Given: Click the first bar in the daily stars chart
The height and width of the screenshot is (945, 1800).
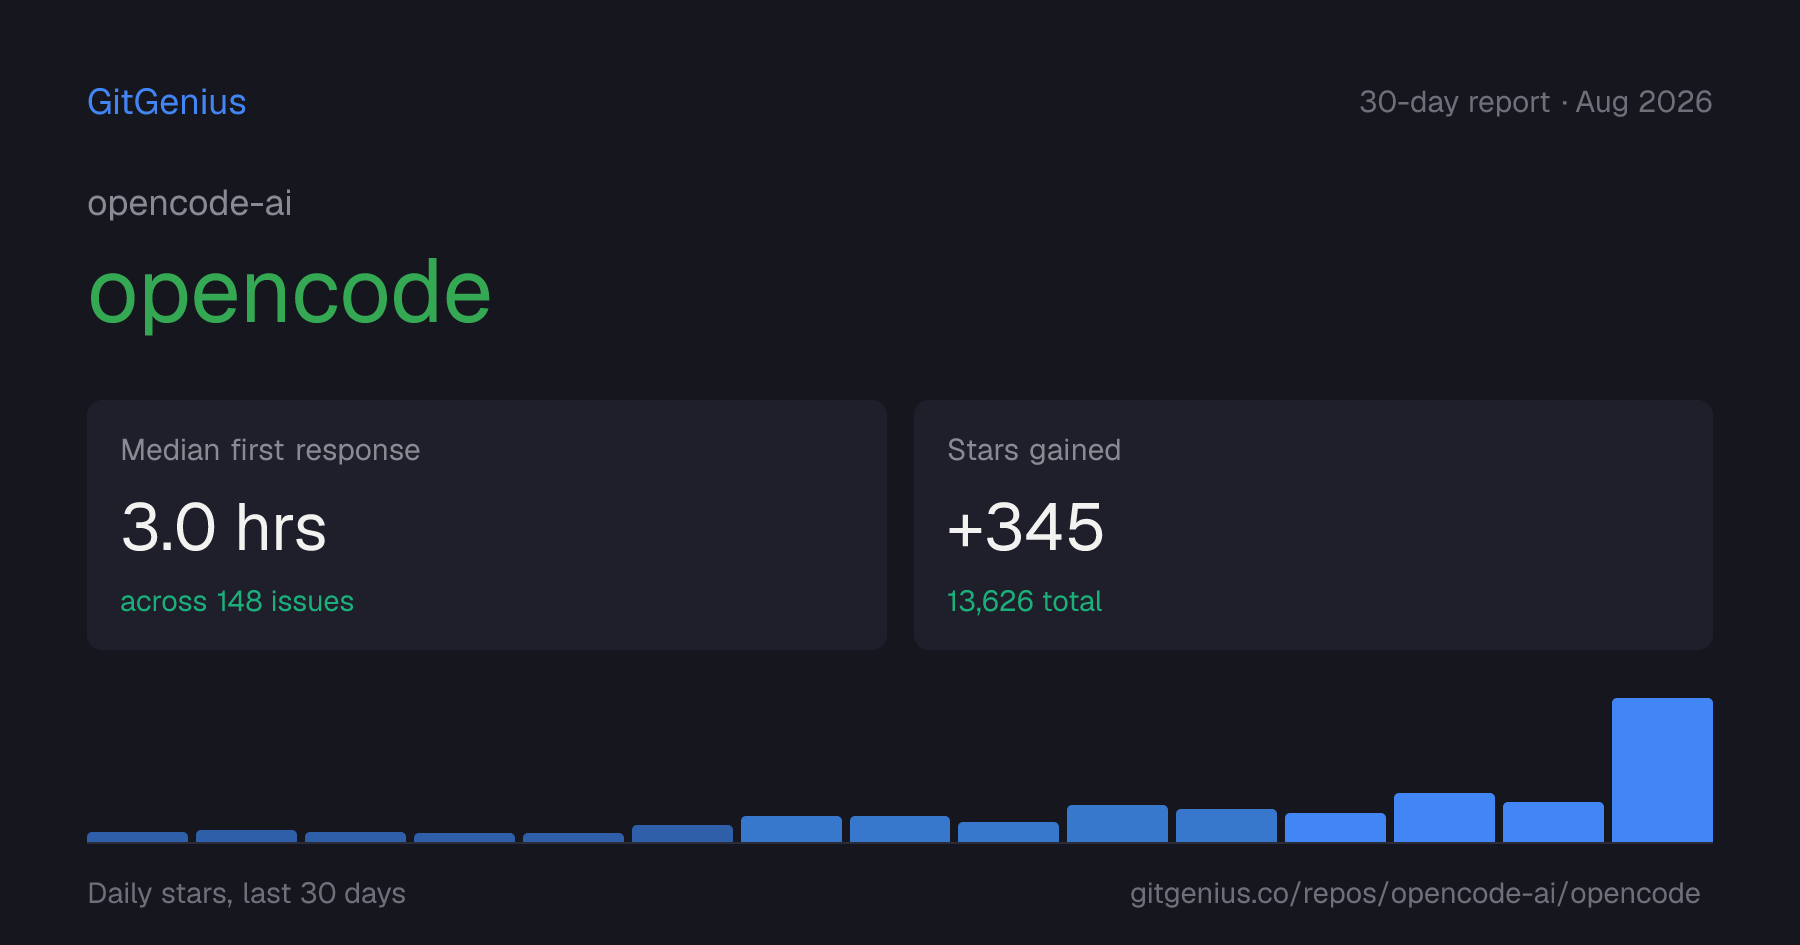Looking at the screenshot, I should coord(137,837).
